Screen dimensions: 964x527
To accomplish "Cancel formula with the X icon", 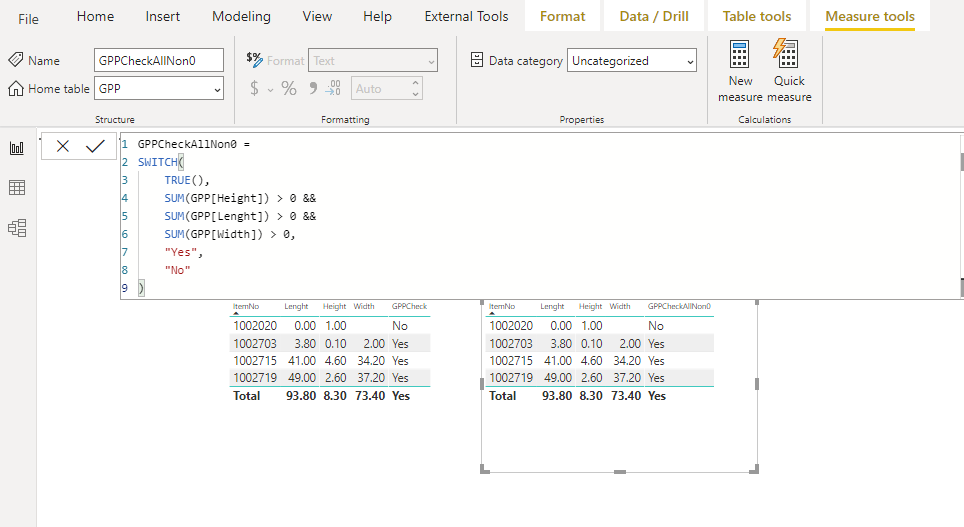I will tap(63, 146).
